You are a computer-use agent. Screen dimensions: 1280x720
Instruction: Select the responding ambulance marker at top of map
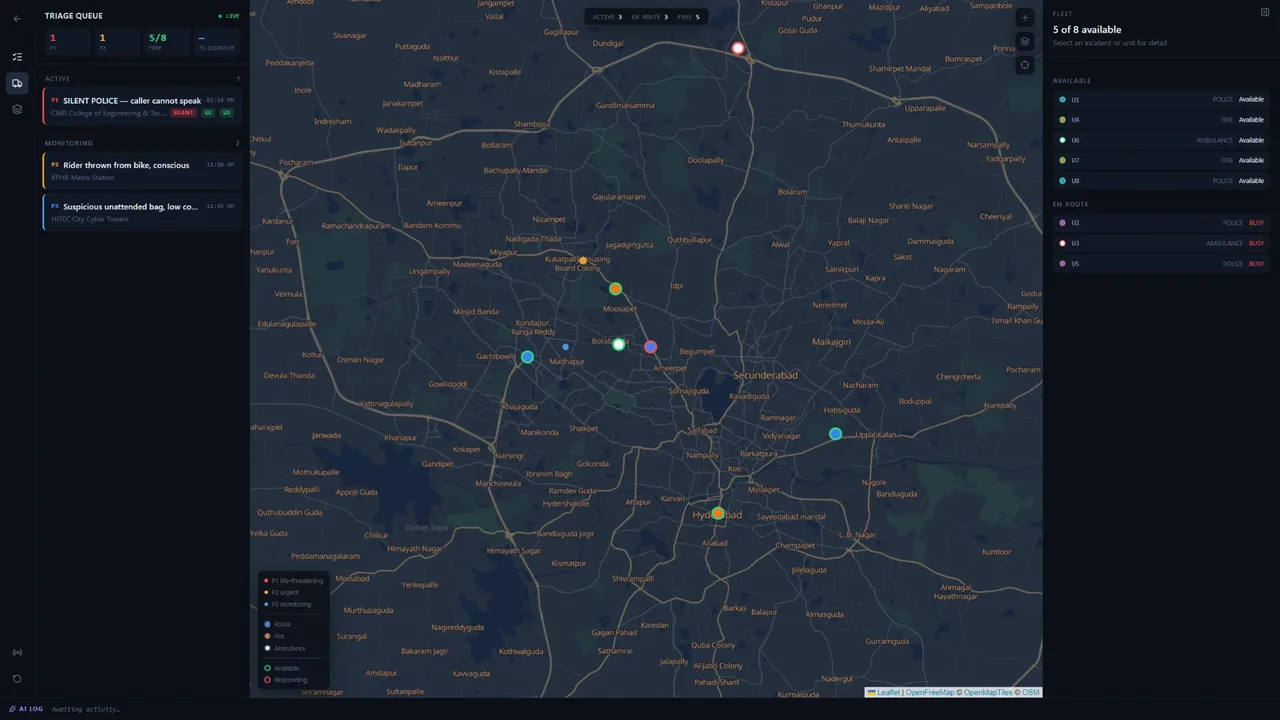pos(738,48)
